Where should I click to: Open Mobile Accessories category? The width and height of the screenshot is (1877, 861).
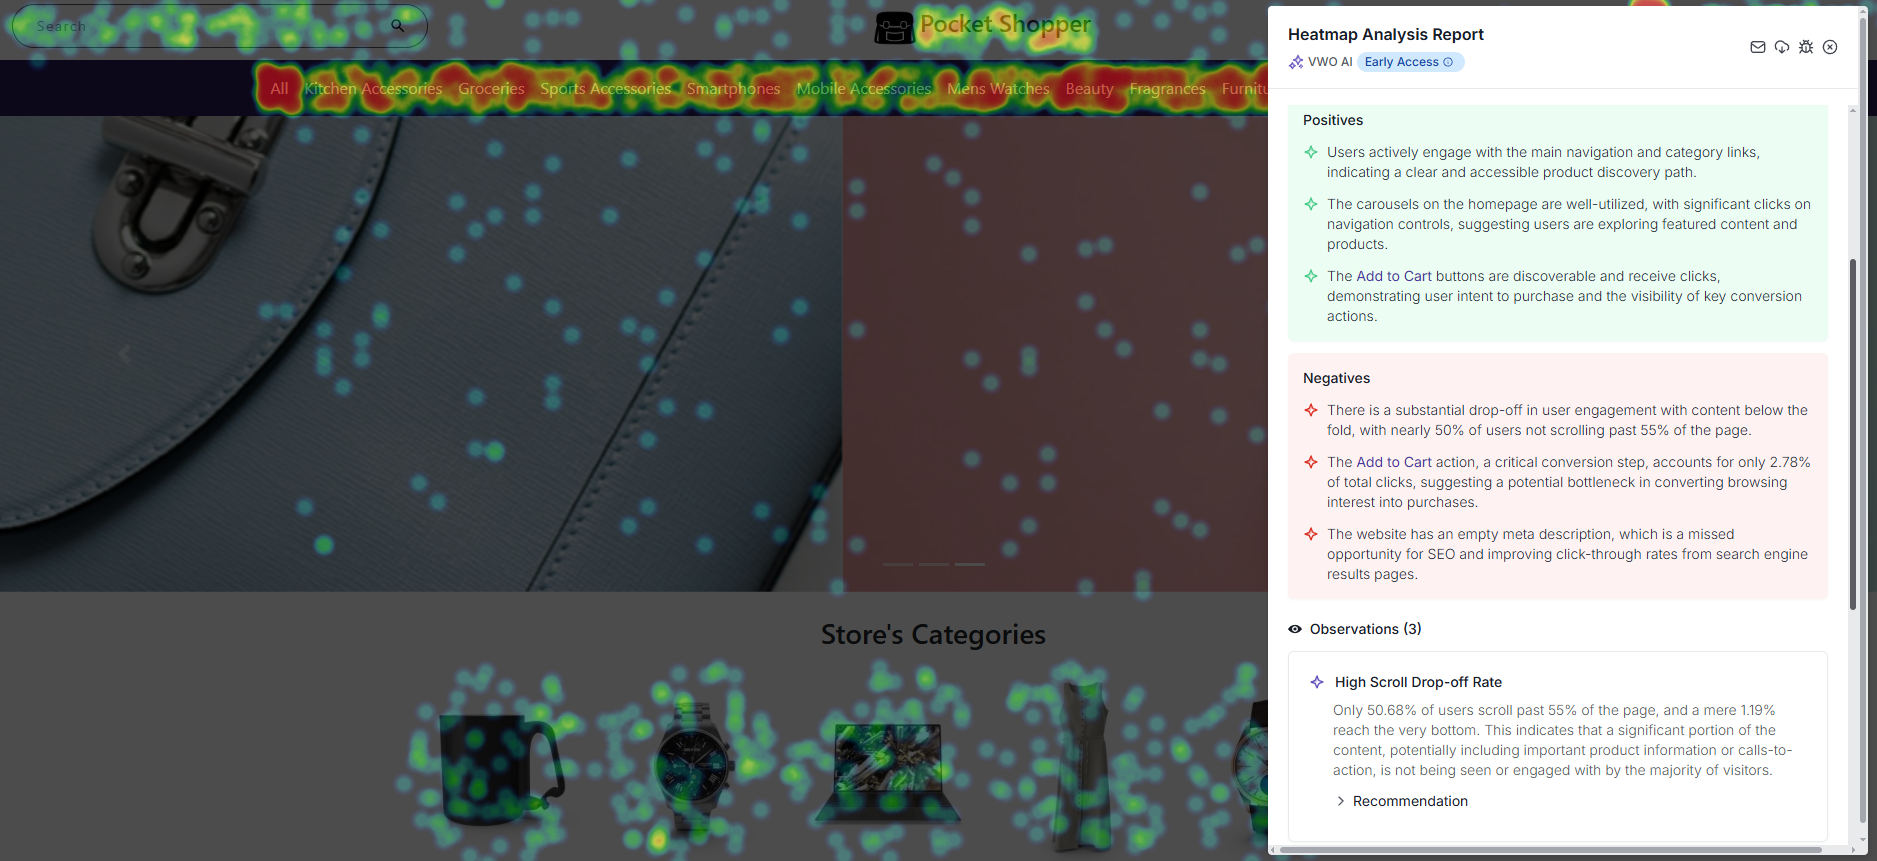(x=864, y=89)
